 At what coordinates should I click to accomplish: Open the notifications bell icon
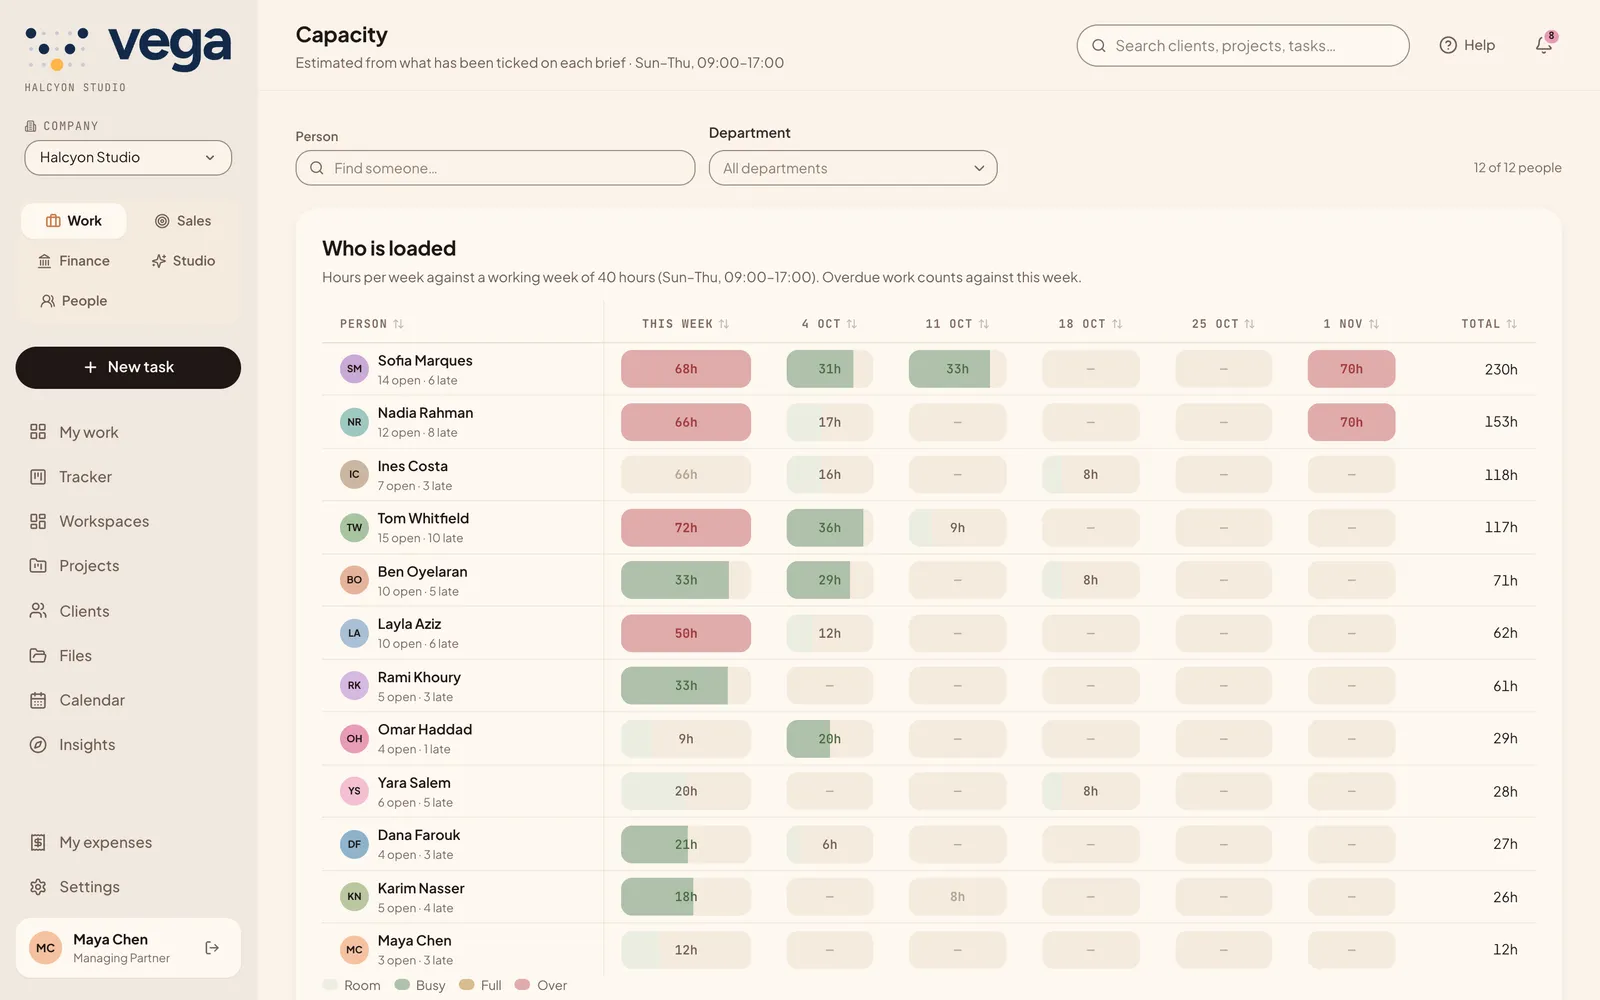pyautogui.click(x=1544, y=45)
